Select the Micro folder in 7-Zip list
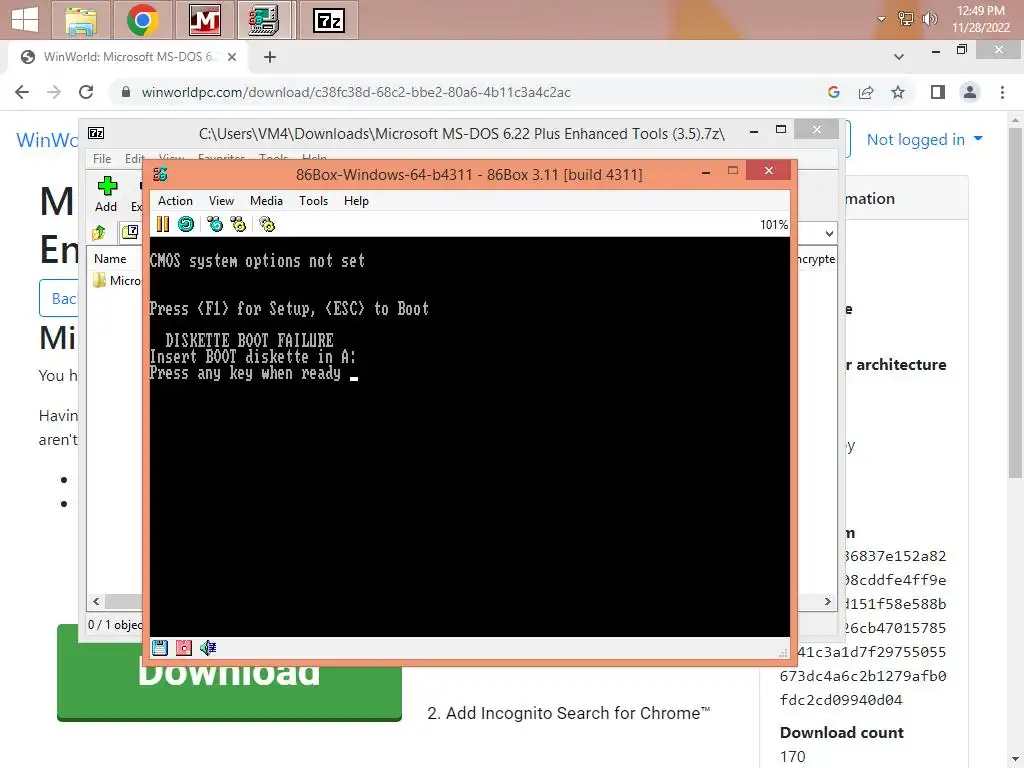 pyautogui.click(x=118, y=280)
